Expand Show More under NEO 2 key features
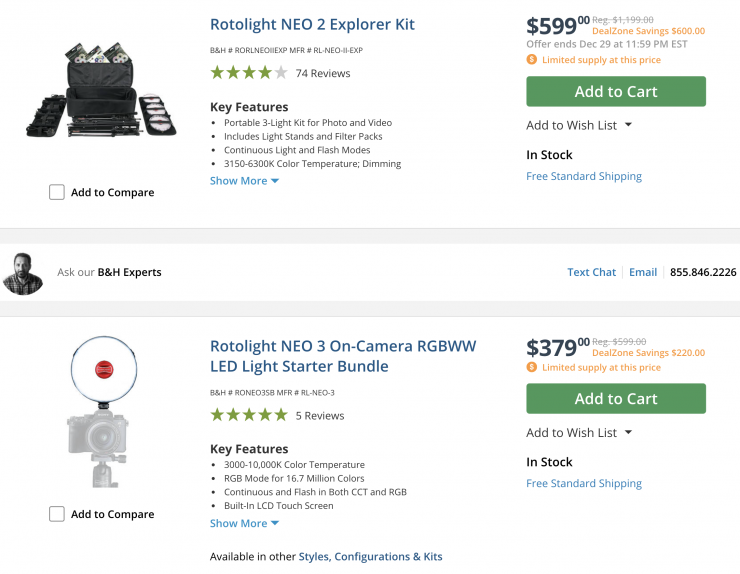 [244, 181]
